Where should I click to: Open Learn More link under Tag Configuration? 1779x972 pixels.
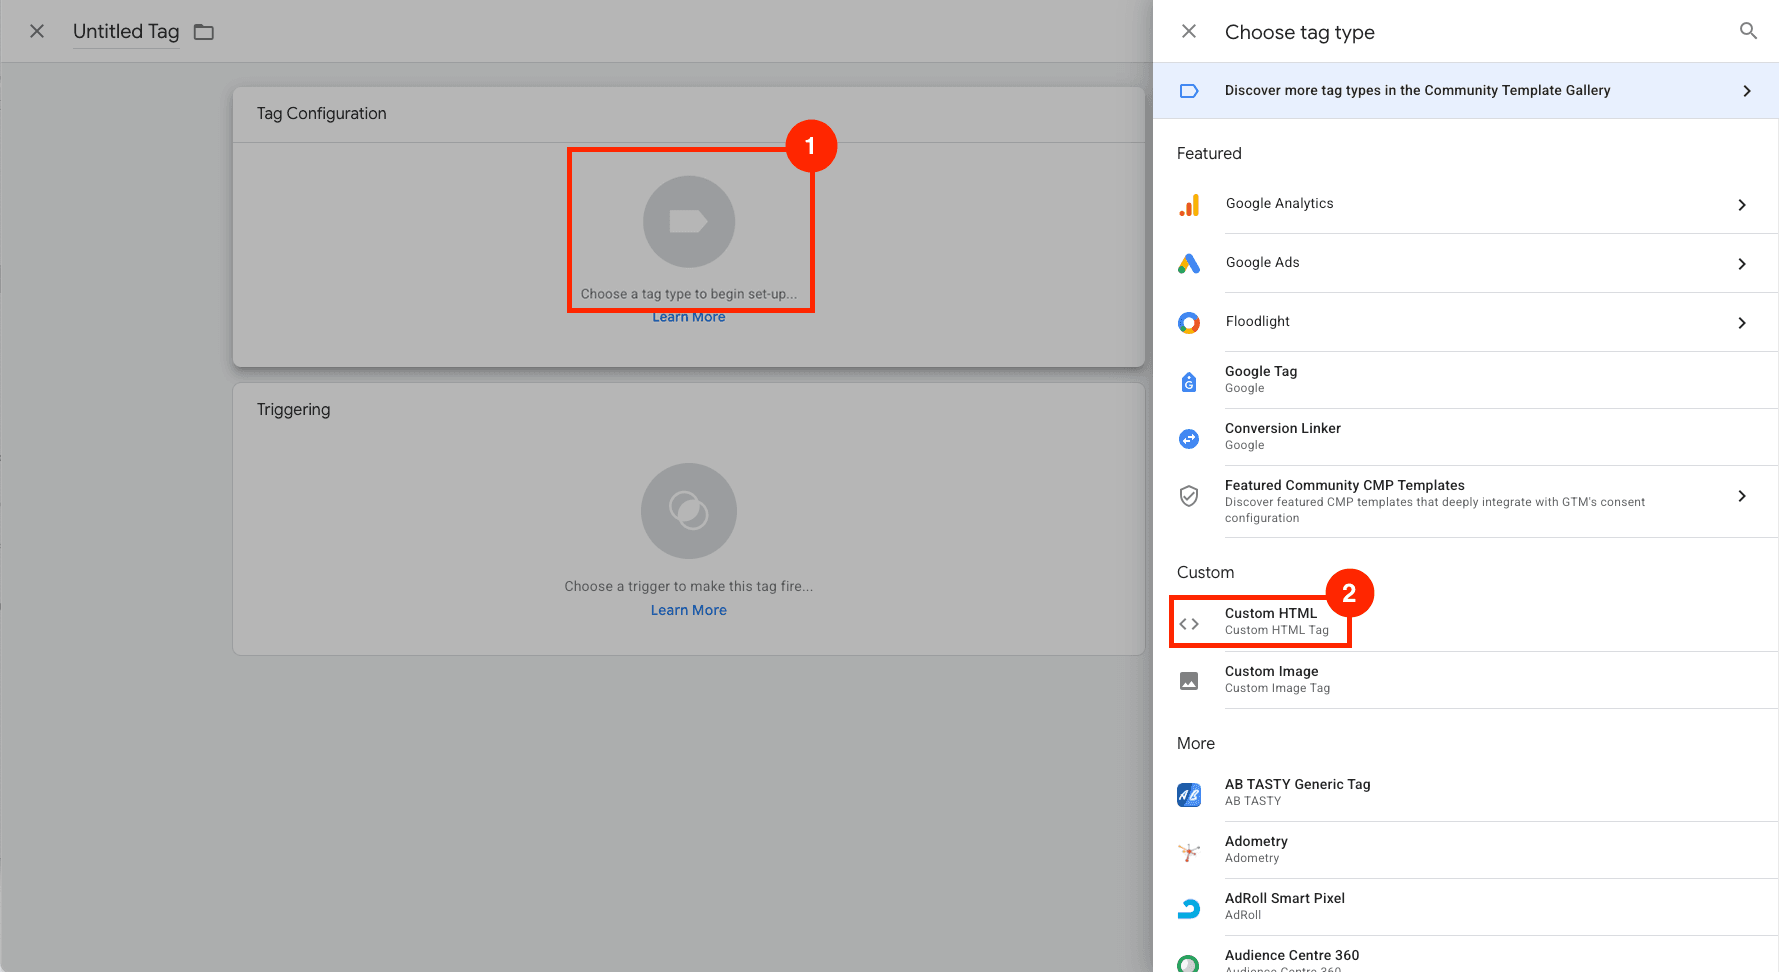click(x=689, y=317)
